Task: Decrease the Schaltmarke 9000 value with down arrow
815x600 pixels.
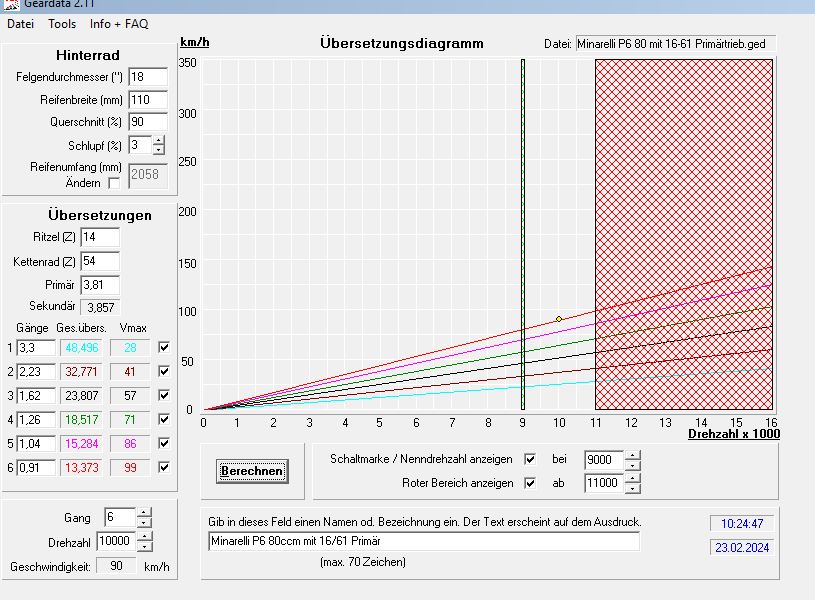Action: click(x=632, y=466)
